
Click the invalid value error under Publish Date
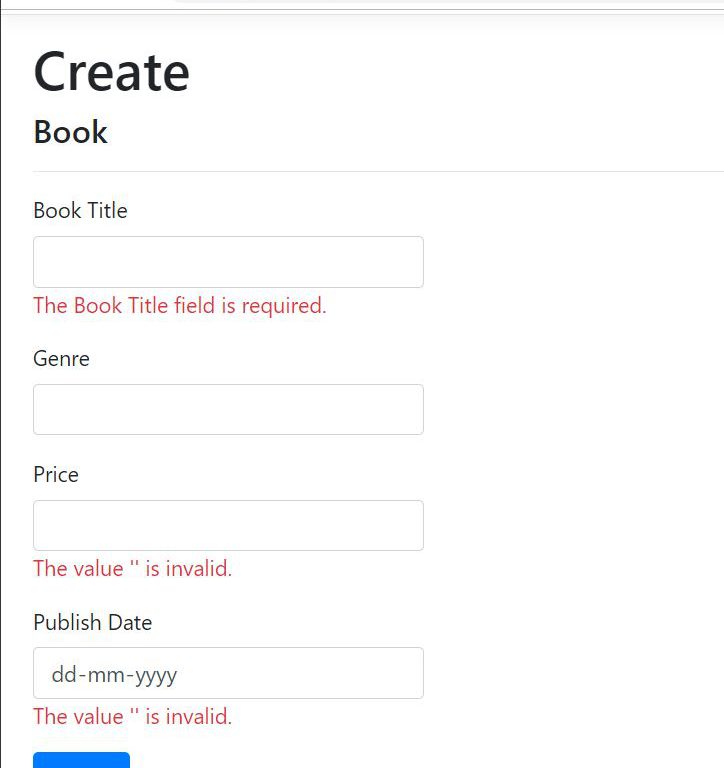[x=132, y=717]
